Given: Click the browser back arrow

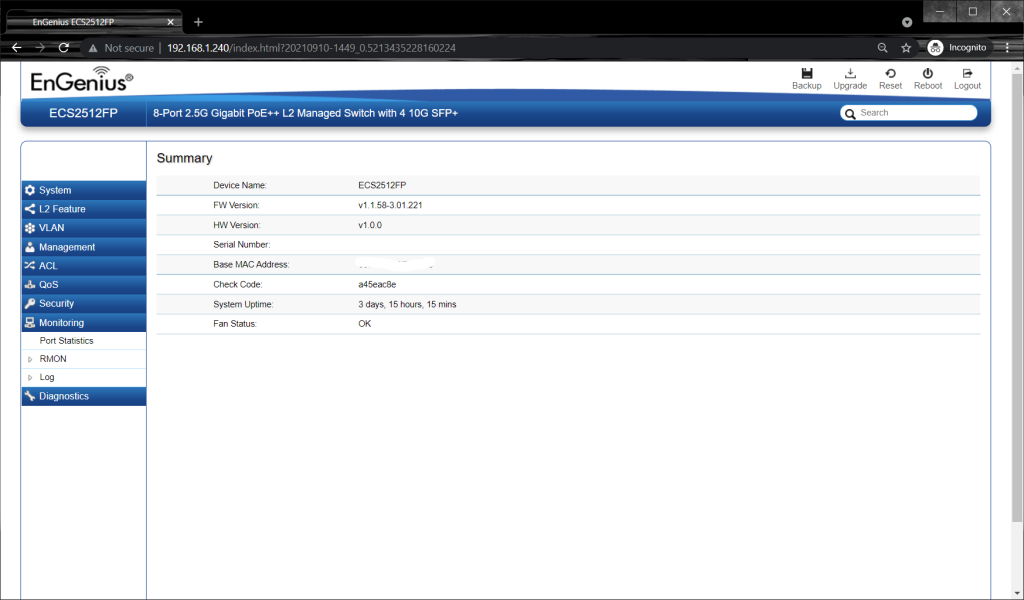Looking at the screenshot, I should tap(17, 48).
